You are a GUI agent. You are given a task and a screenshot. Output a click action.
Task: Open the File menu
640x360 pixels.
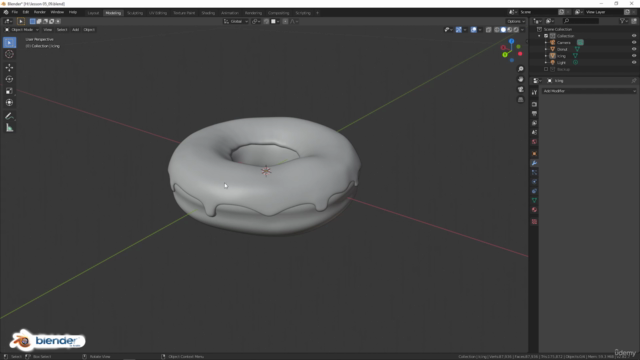tap(15, 13)
